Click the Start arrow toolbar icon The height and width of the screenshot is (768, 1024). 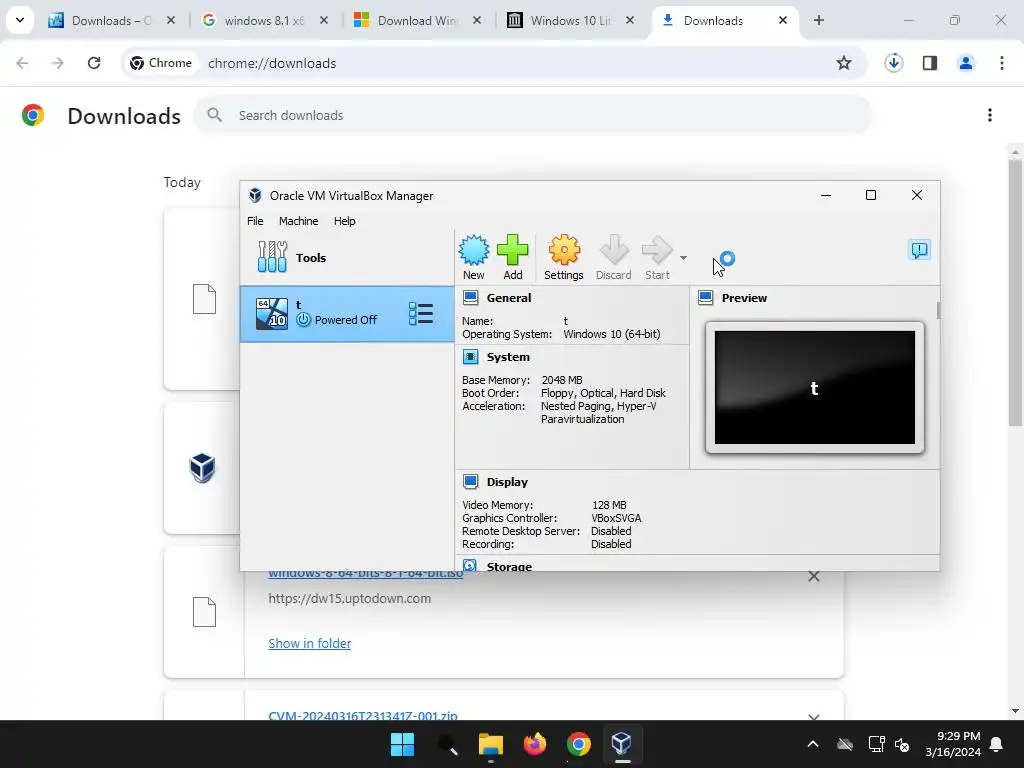click(657, 257)
